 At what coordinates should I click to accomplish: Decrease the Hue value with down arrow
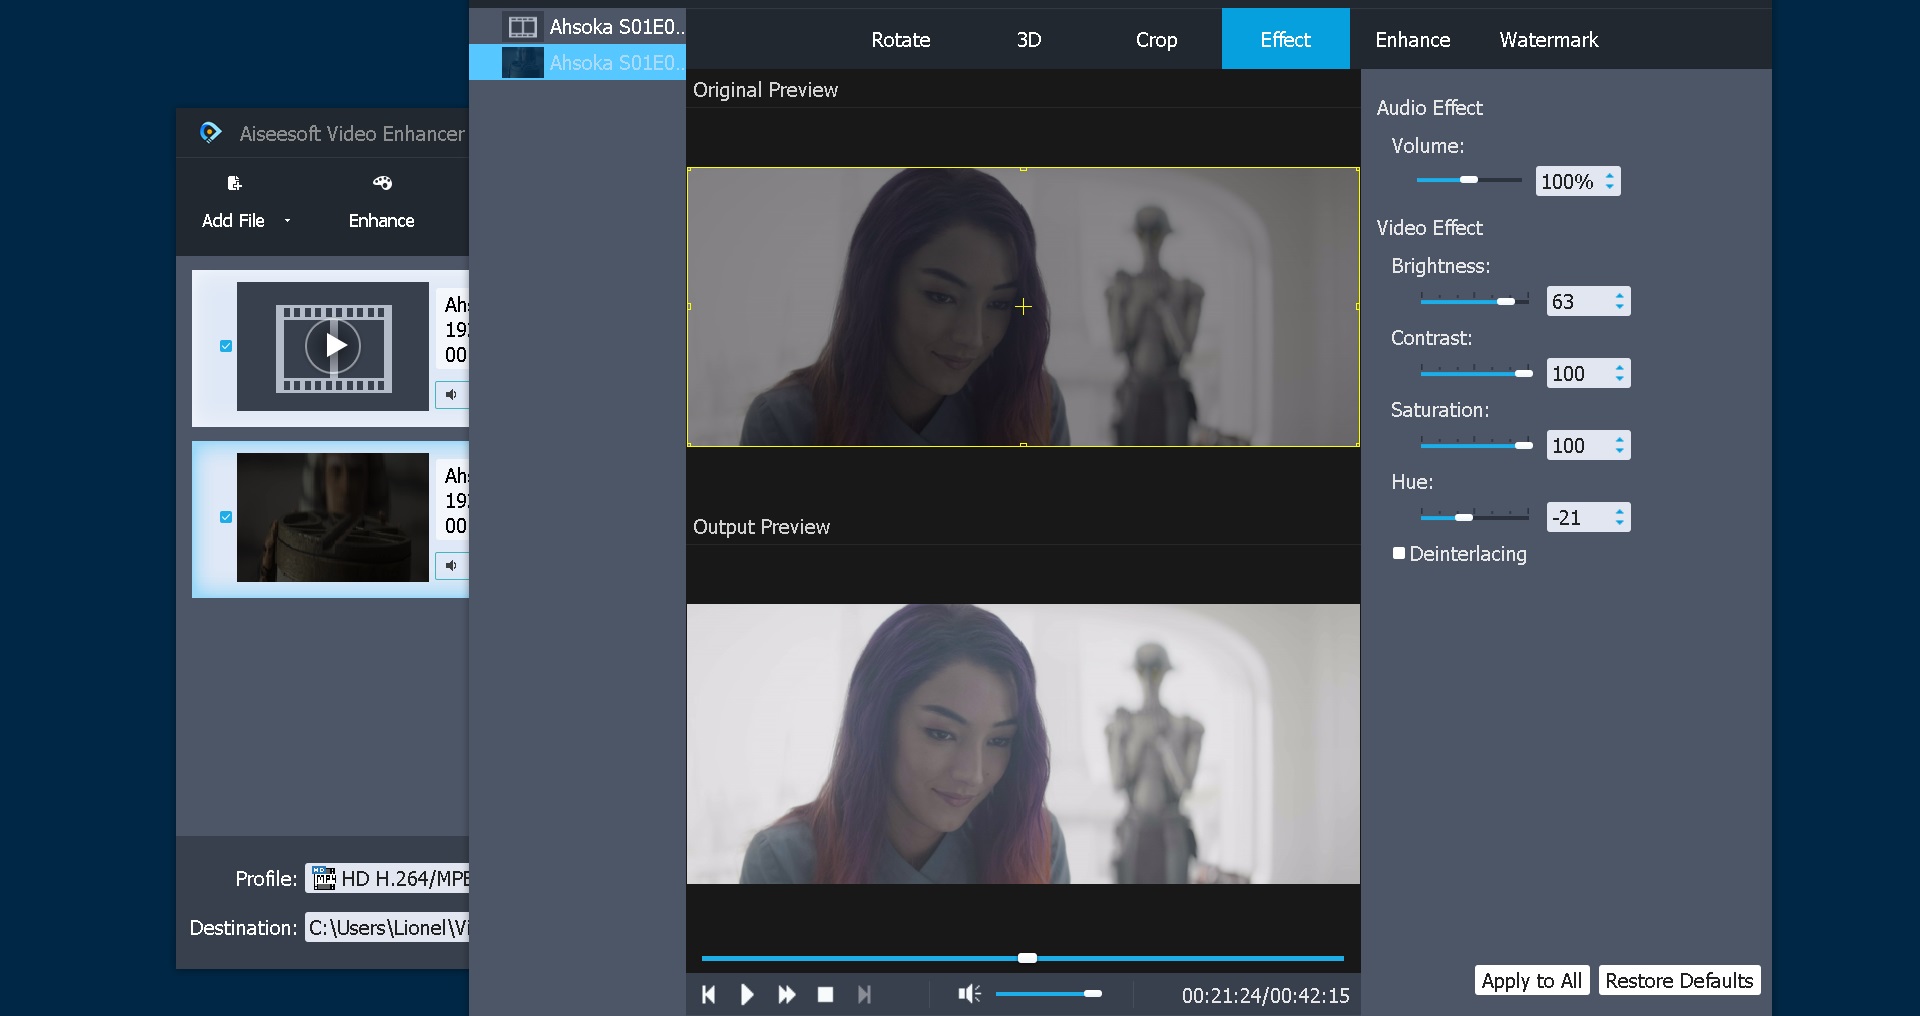tap(1620, 523)
